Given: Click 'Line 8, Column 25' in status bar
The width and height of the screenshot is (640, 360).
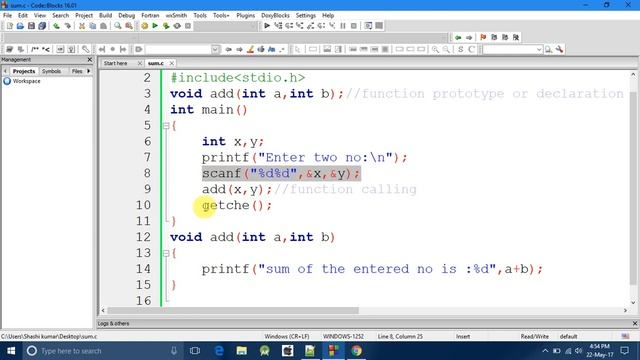Looking at the screenshot, I should click(400, 336).
